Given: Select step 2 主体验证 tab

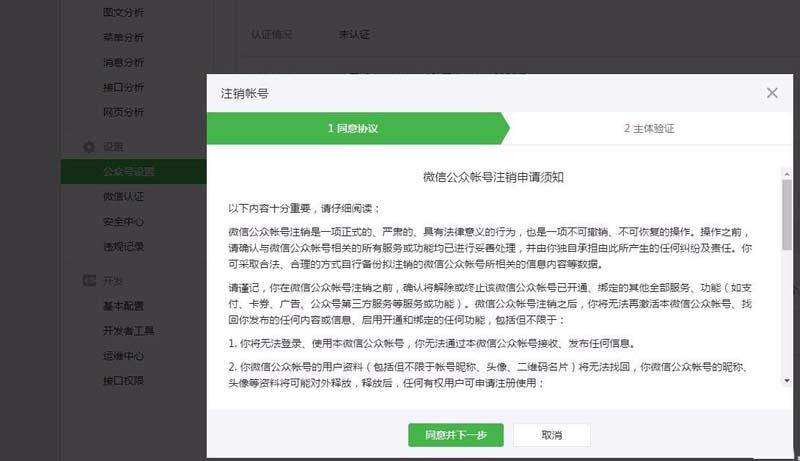Looking at the screenshot, I should tap(649, 129).
